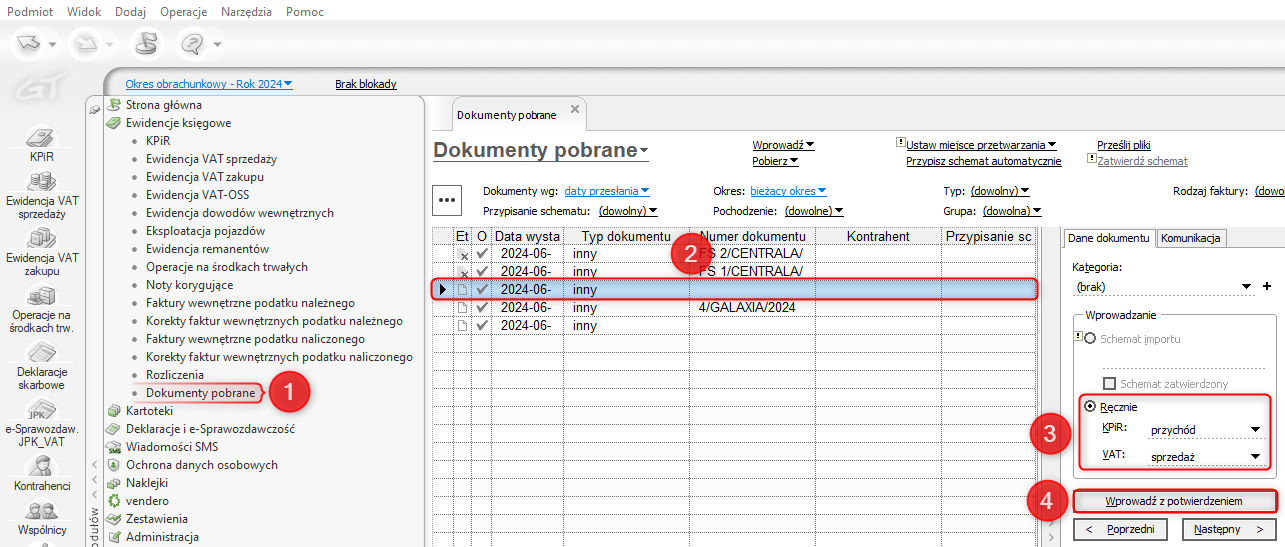1285x547 pixels.
Task: Click info icon beside Ustaw miejsce przetwarzania
Action: pos(901,144)
